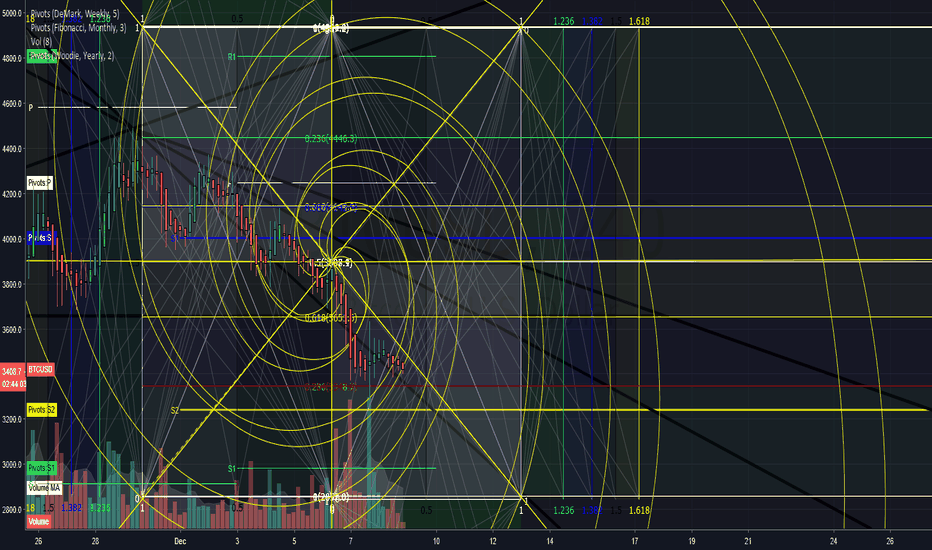Click the 2800.0 price axis value
Screen dimensions: 932x550
point(12,510)
